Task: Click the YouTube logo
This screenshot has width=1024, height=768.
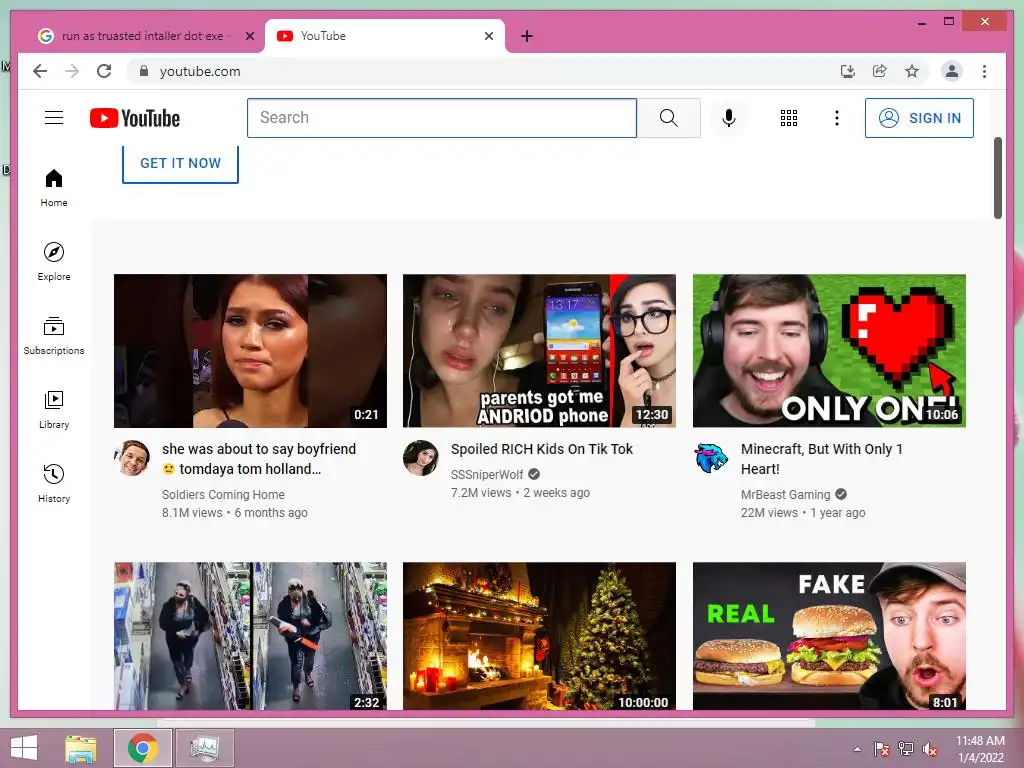Action: (135, 118)
